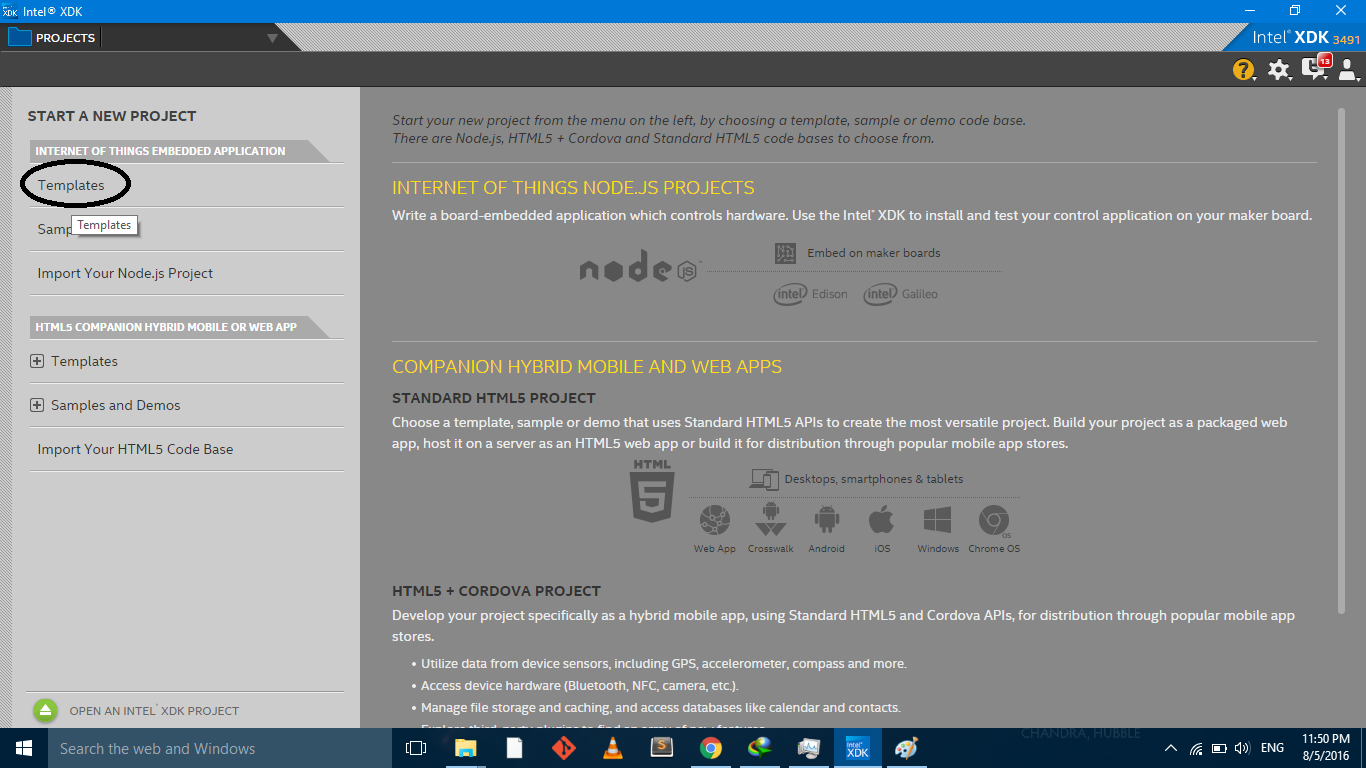Open the help menu question mark icon
1366x768 pixels.
pos(1243,69)
